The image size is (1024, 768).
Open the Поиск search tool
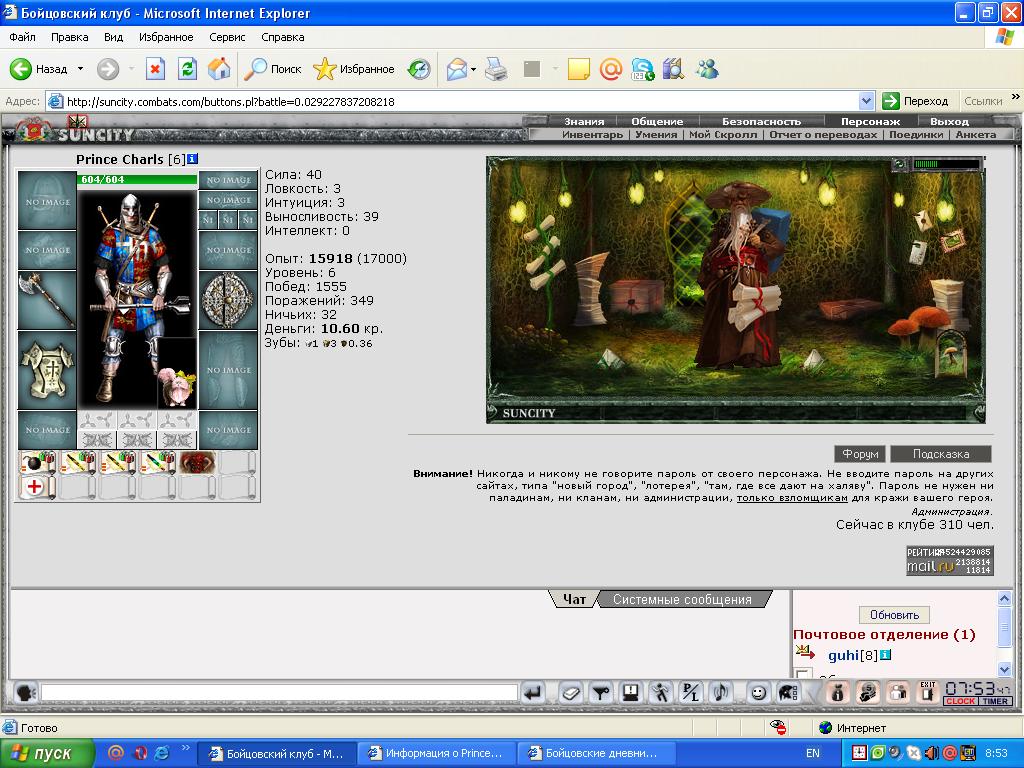(272, 69)
